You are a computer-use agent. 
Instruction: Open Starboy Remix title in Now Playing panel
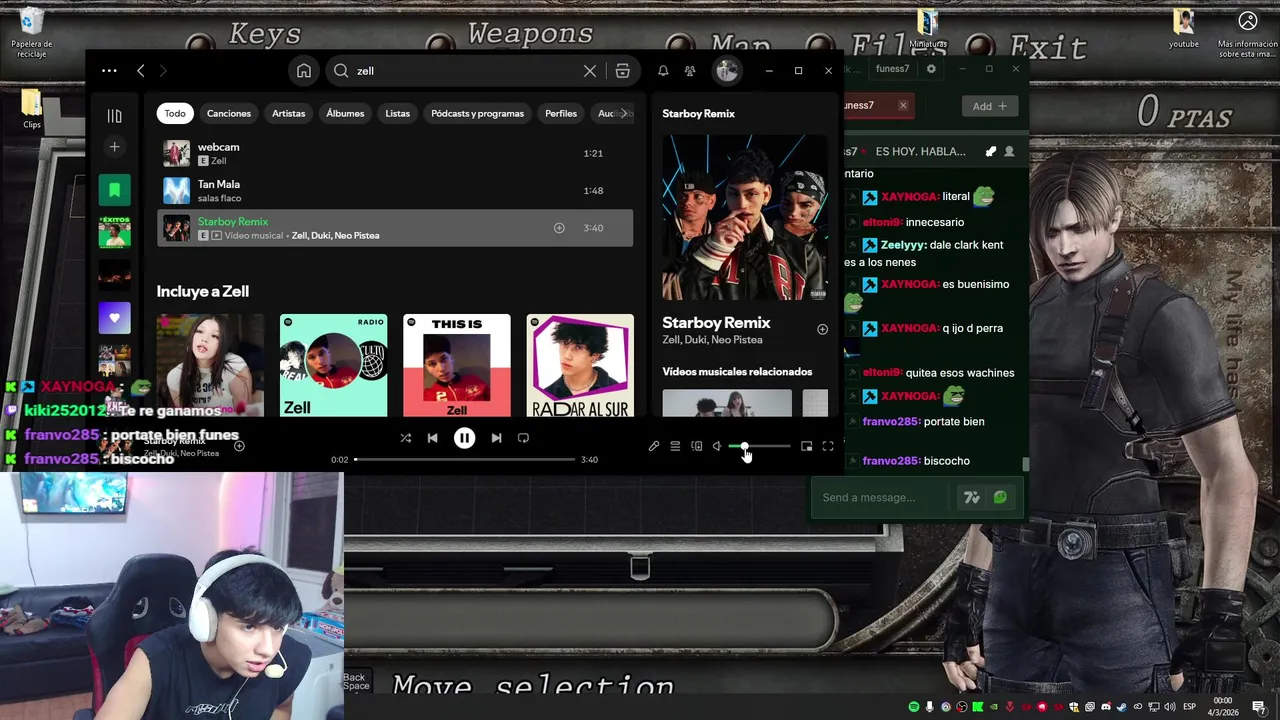716,323
